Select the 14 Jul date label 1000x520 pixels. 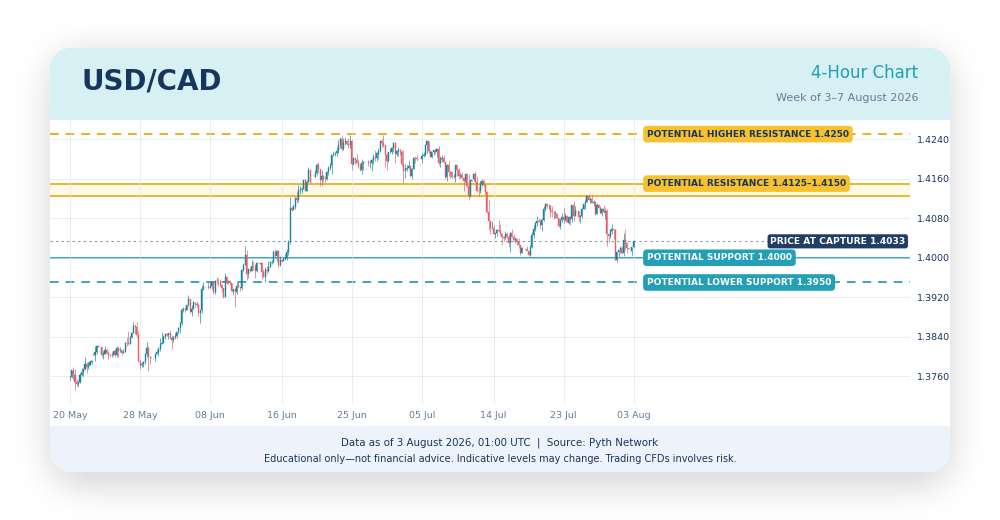point(493,415)
